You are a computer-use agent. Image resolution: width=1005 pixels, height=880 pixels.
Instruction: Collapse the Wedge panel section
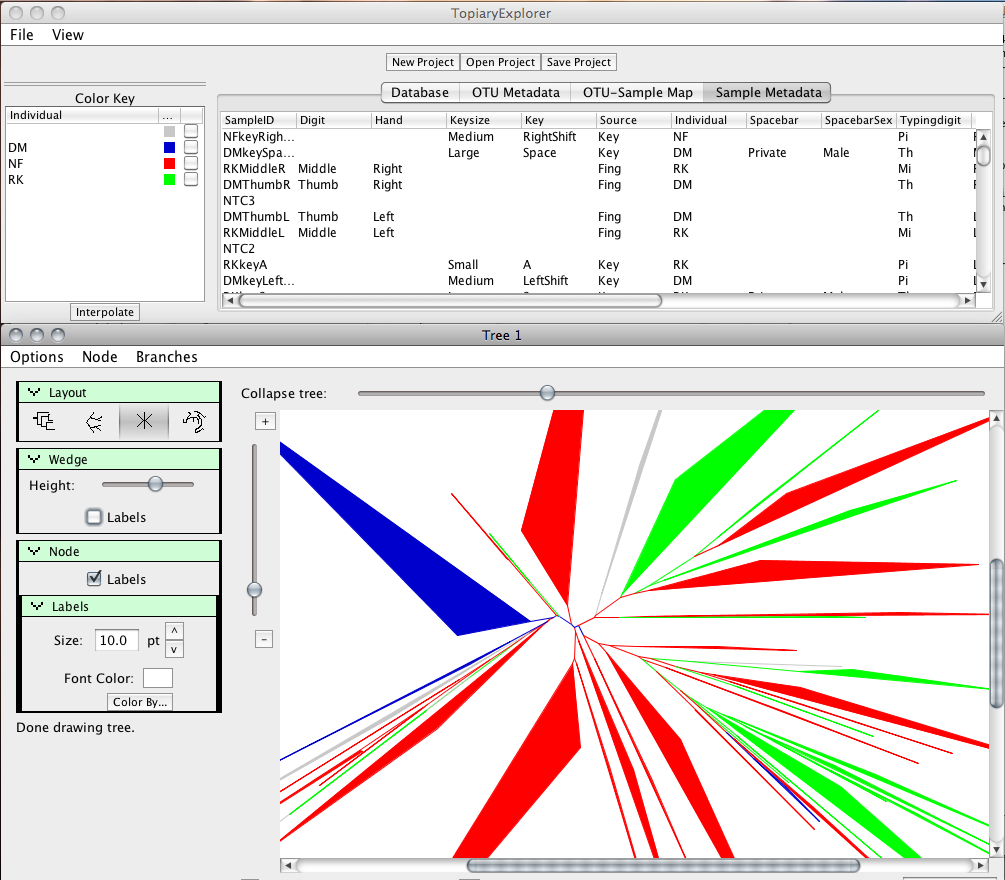coord(34,459)
